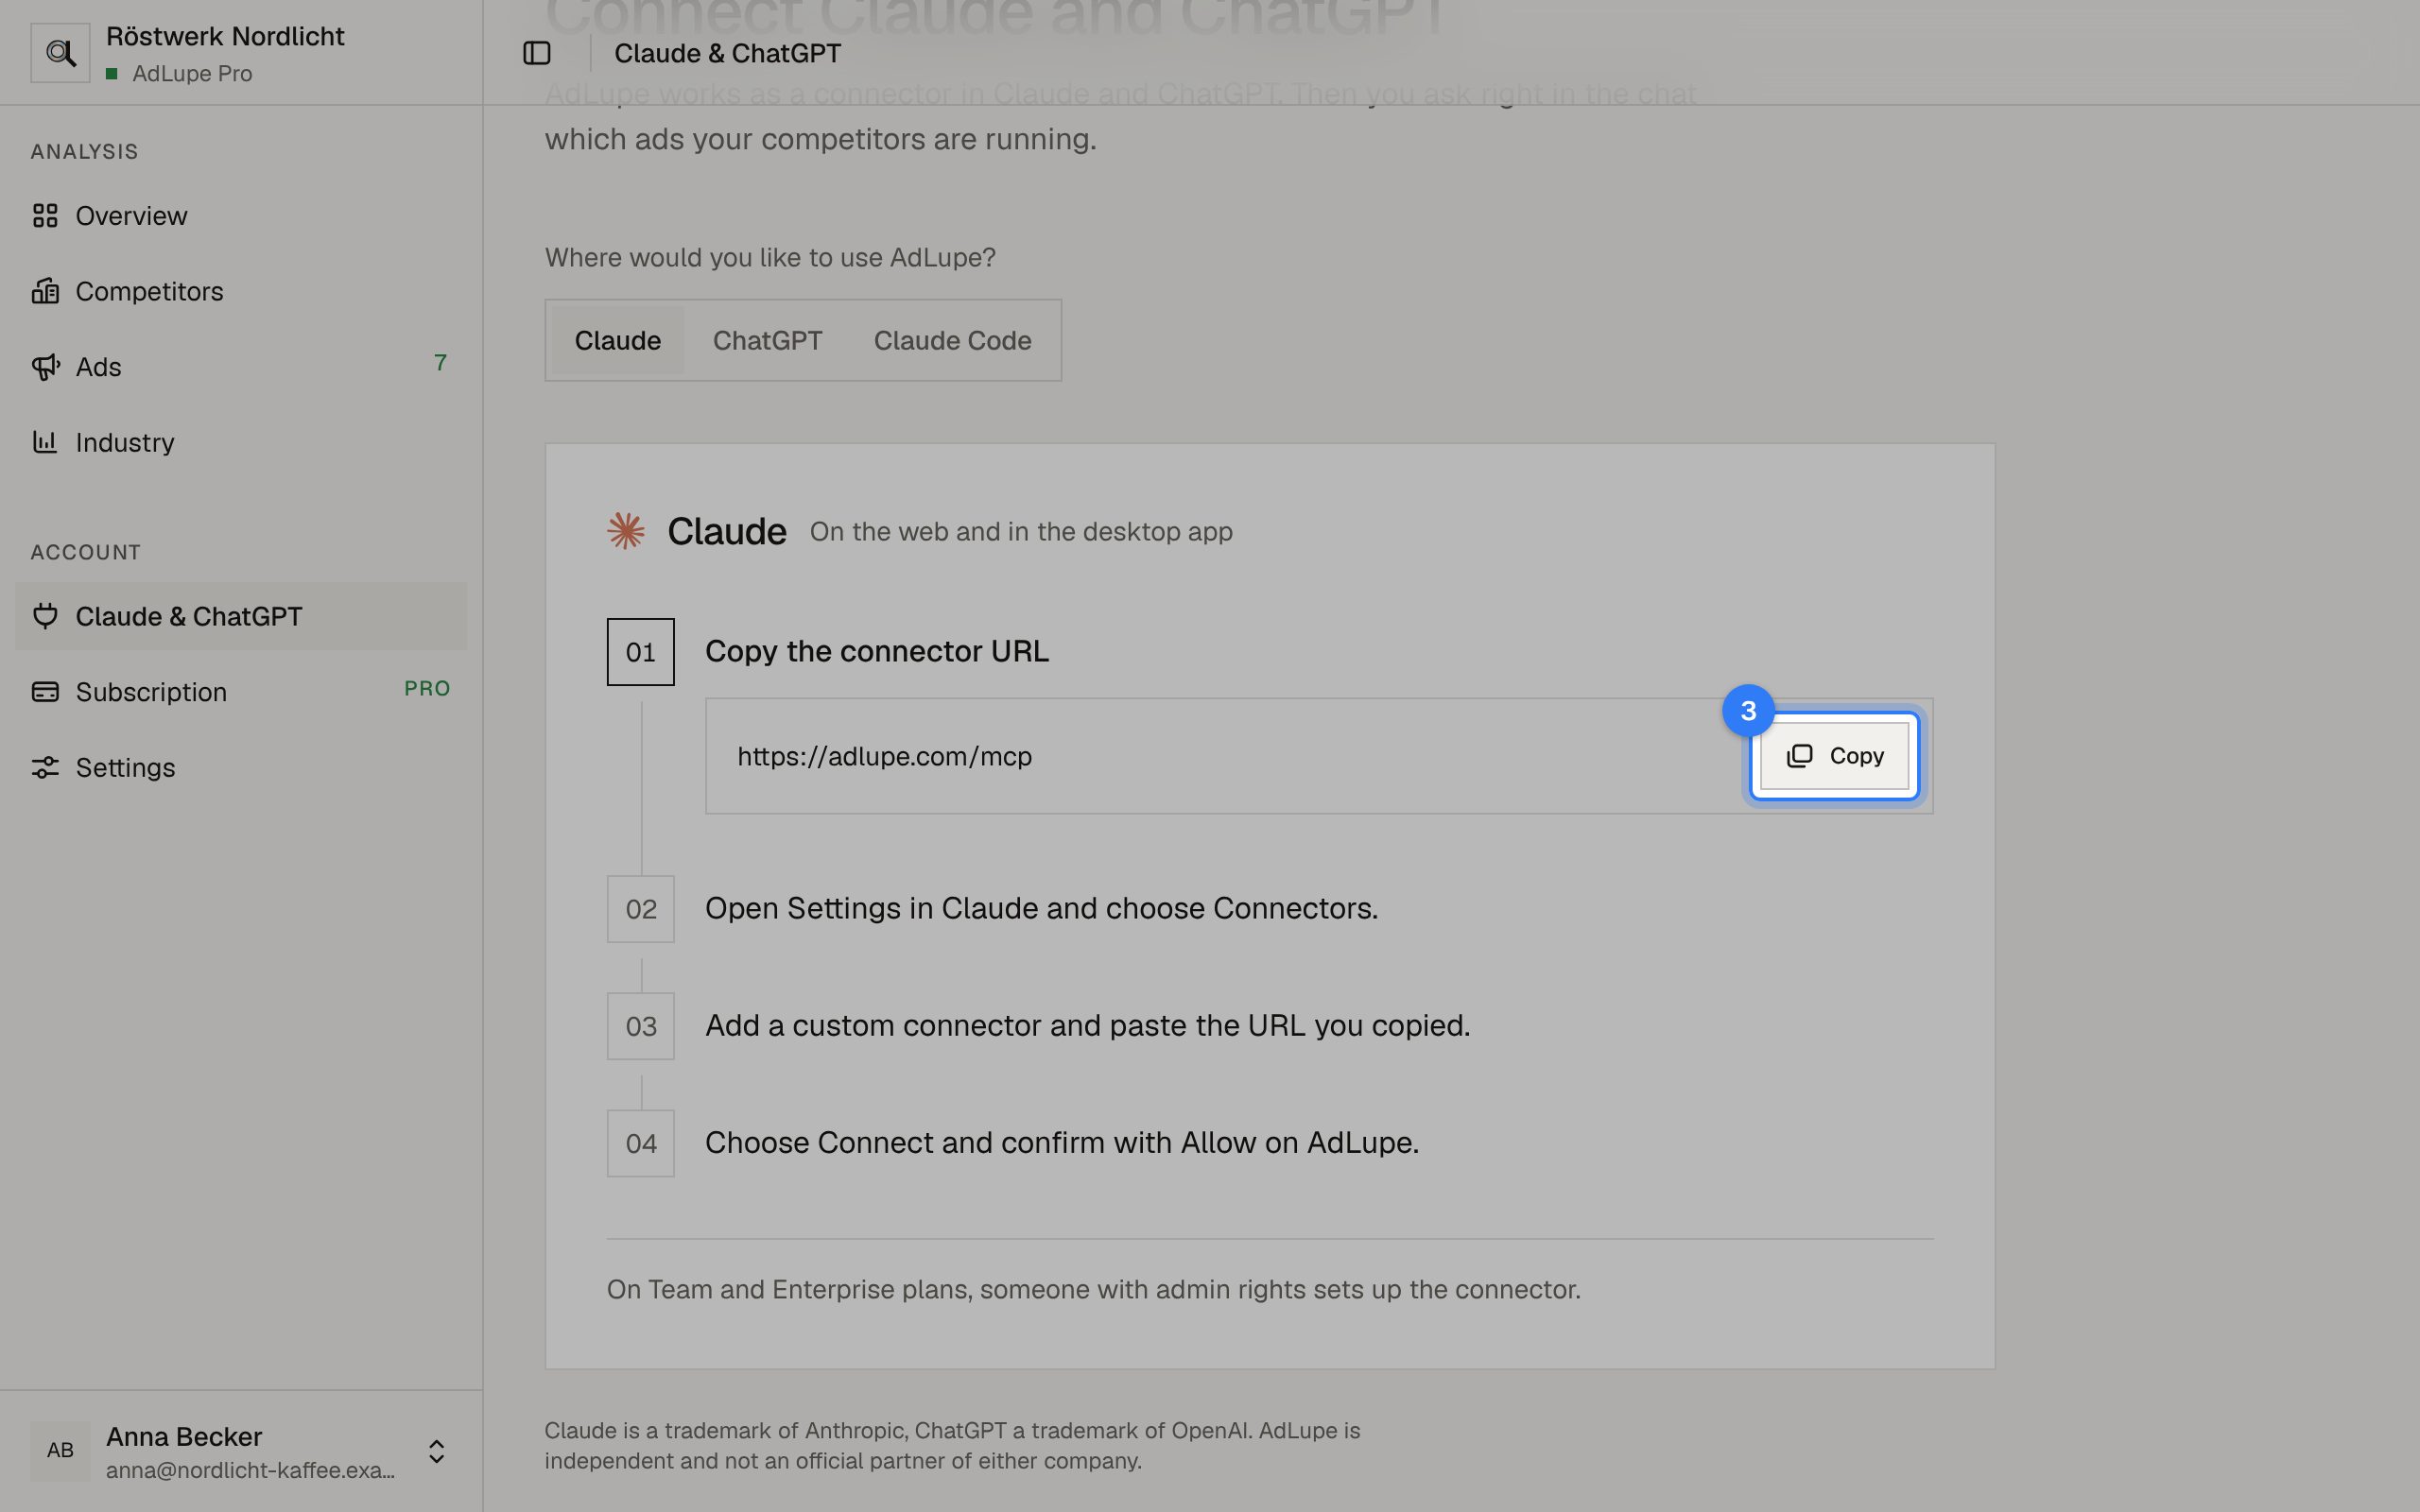
Task: Click the PRO badge next to Subscription
Action: [427, 689]
